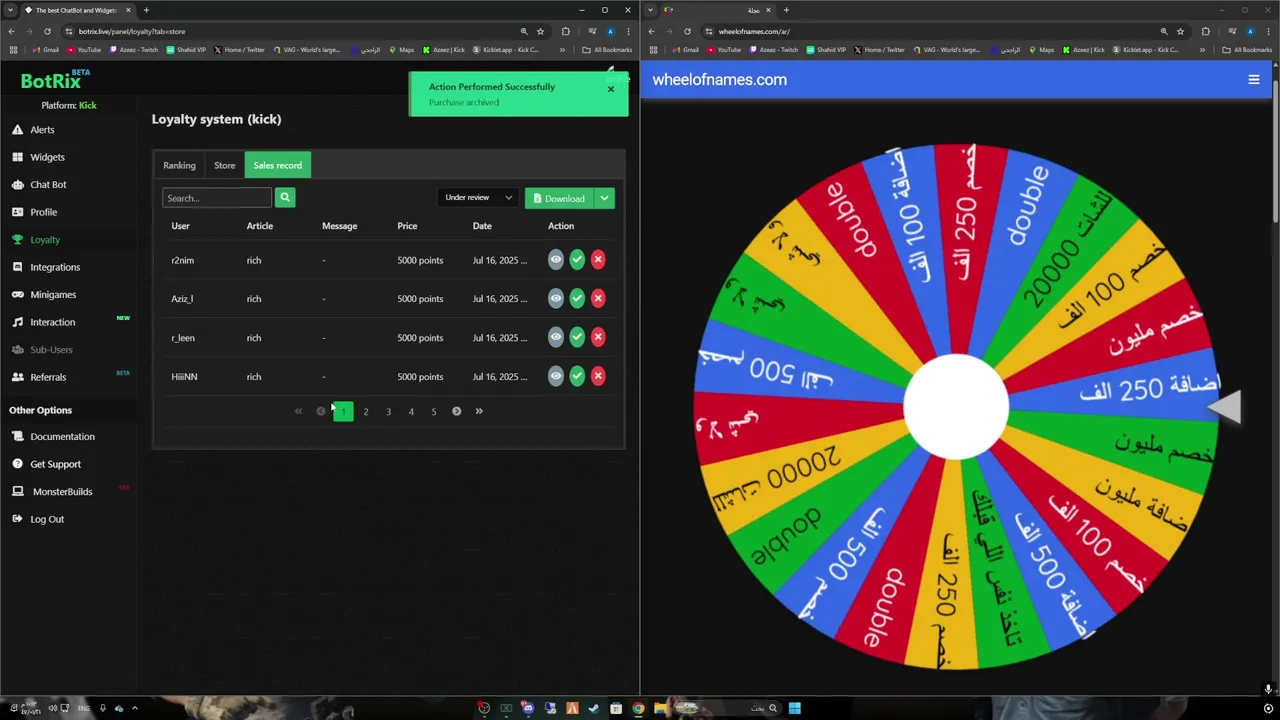
Task: Open the Under review filter dropdown
Action: point(478,198)
